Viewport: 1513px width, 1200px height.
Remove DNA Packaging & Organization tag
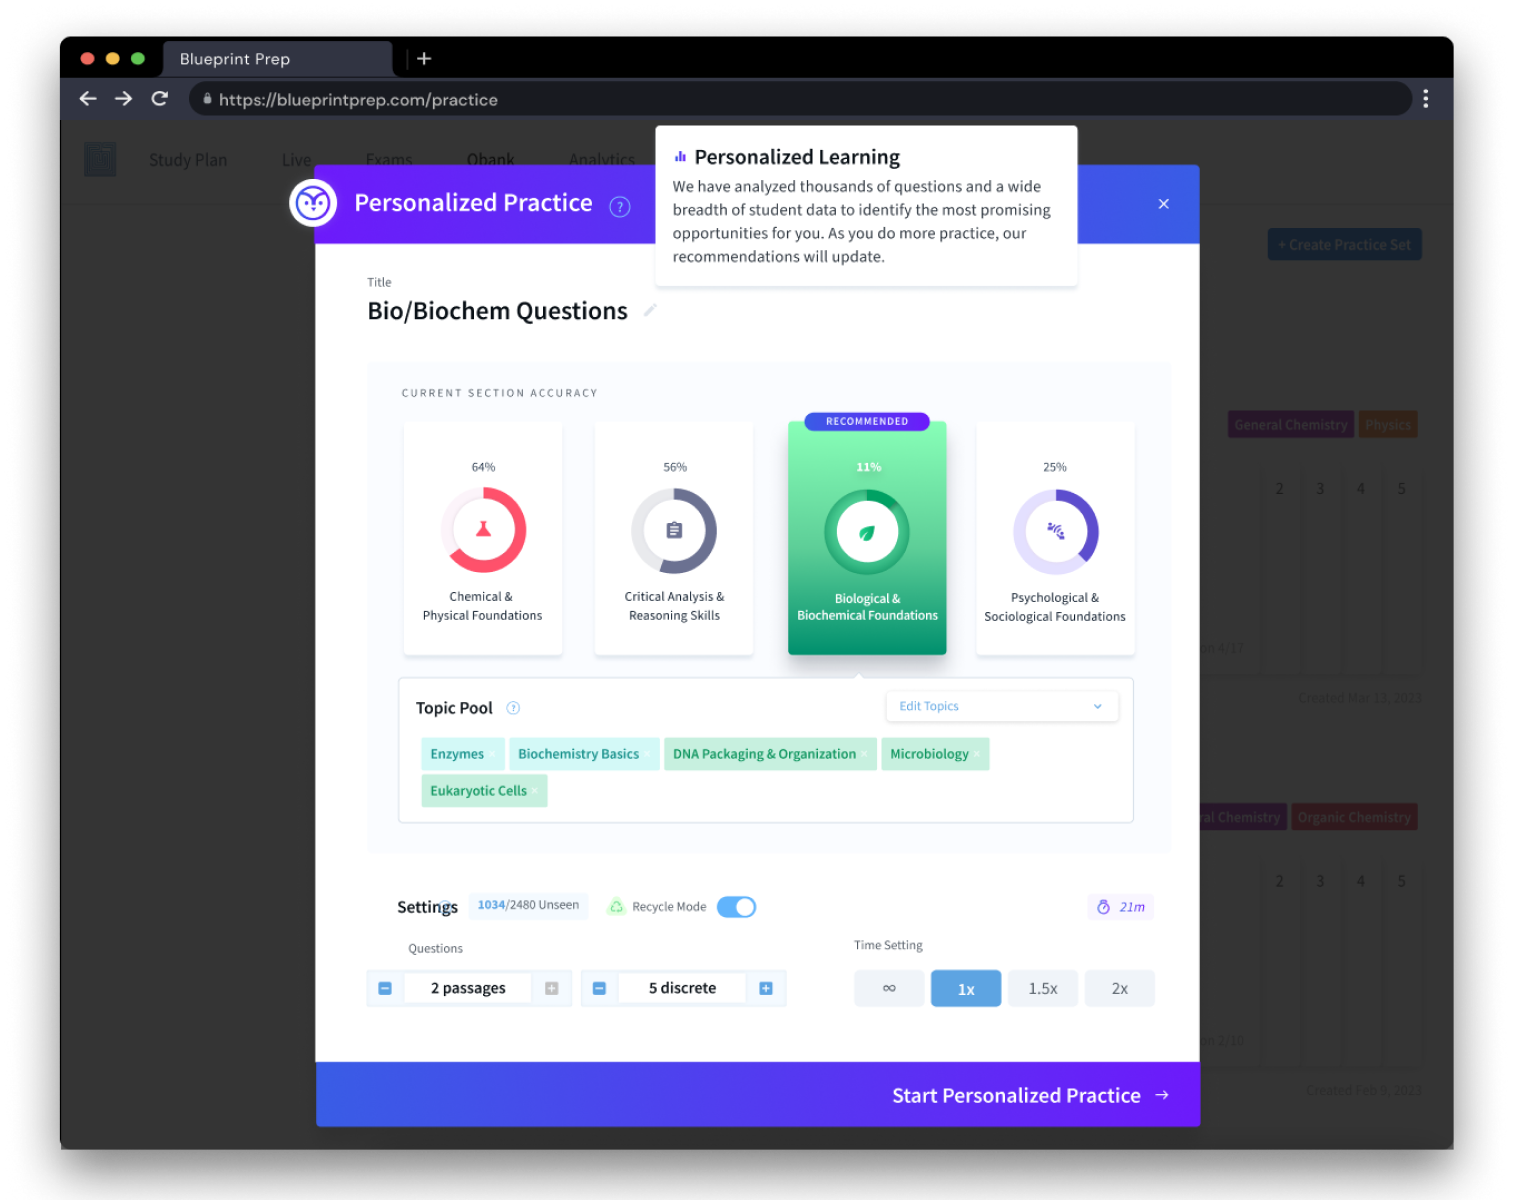[865, 755]
